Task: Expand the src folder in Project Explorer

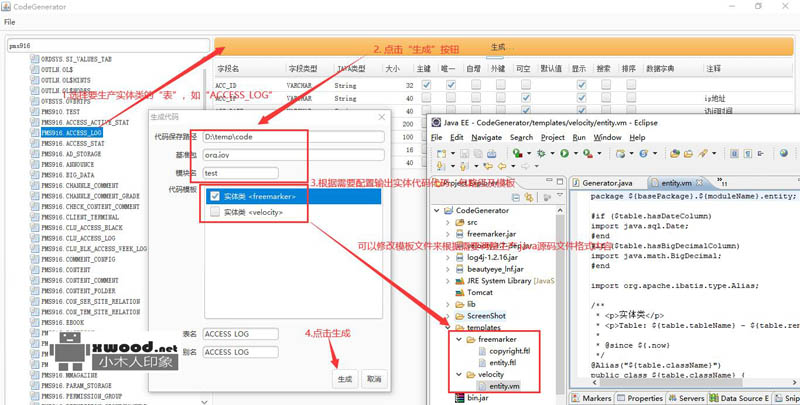Action: pyautogui.click(x=448, y=222)
